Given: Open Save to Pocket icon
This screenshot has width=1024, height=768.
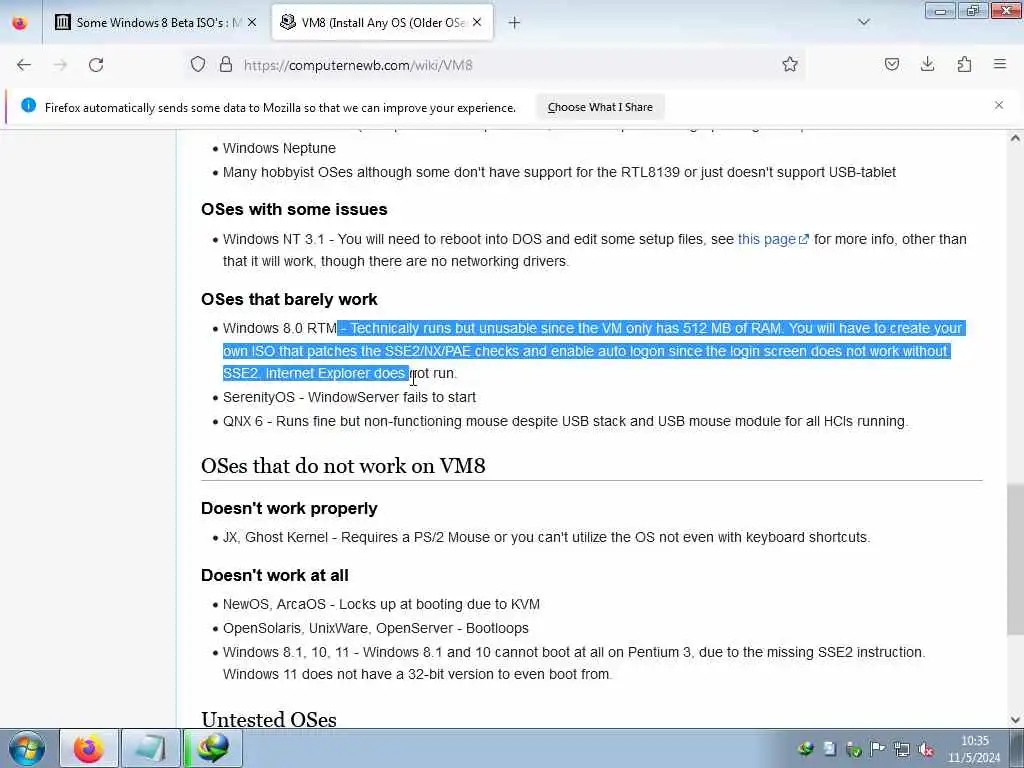Looking at the screenshot, I should tap(891, 64).
